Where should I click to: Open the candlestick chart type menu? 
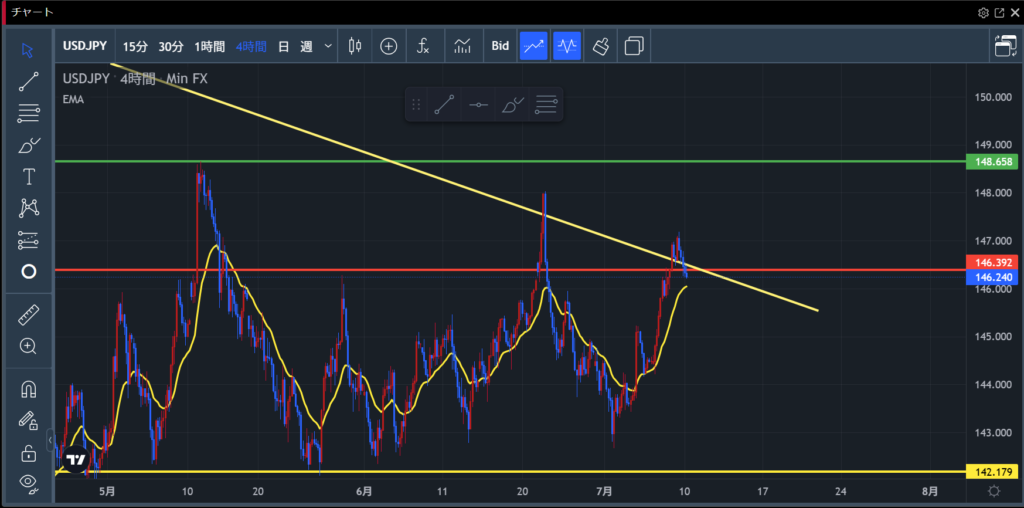point(355,46)
